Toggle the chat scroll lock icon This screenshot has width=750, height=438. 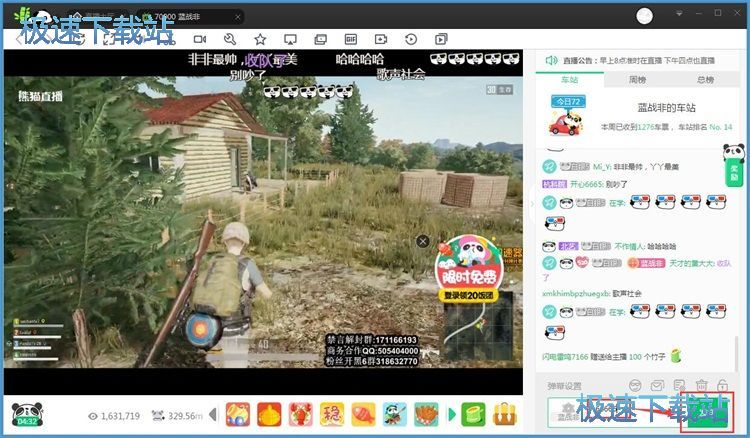pyautogui.click(x=722, y=385)
